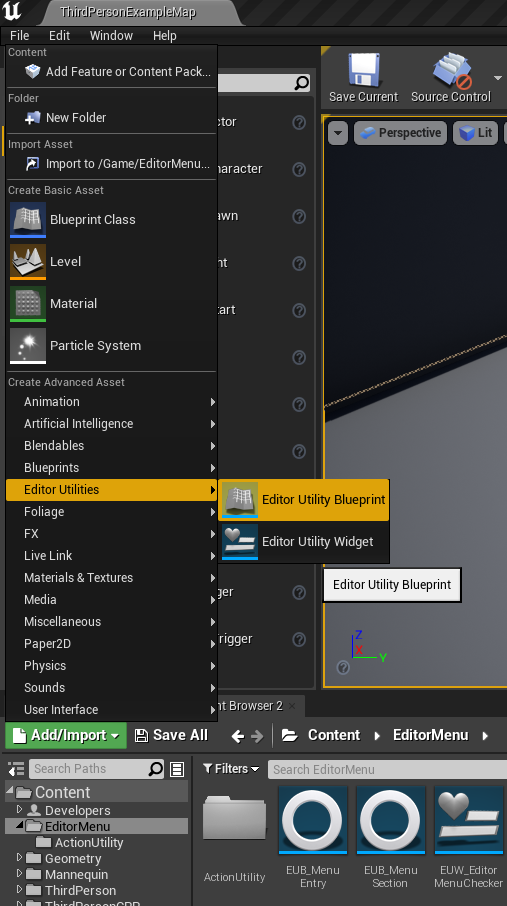
Task: Expand the Developers folder in tree
Action: (19, 810)
